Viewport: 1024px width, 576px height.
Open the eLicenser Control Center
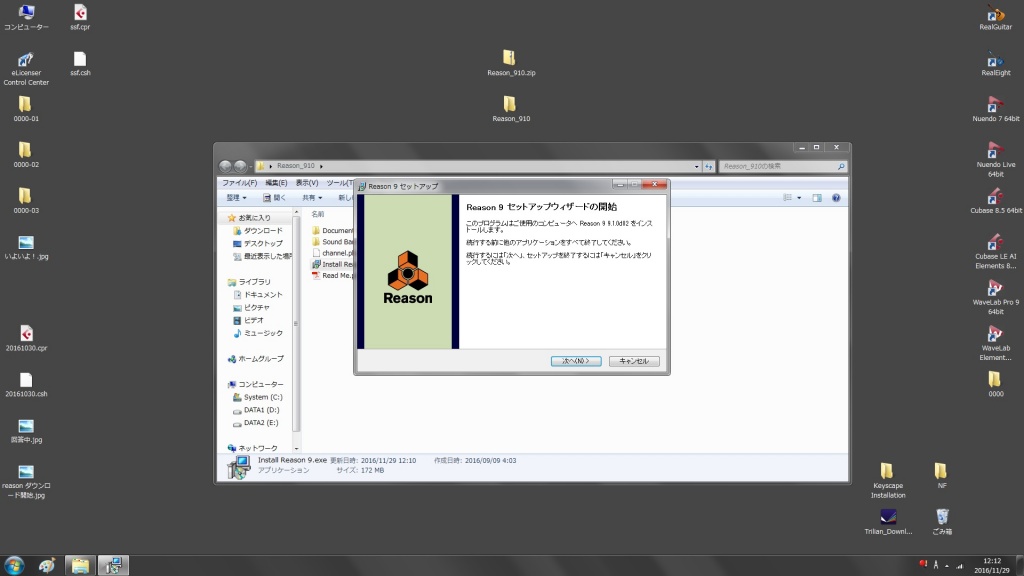point(25,60)
